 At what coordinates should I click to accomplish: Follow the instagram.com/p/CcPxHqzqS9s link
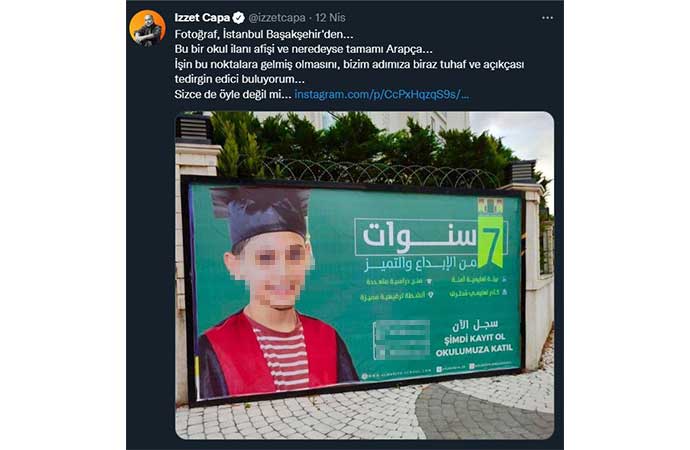coord(382,95)
